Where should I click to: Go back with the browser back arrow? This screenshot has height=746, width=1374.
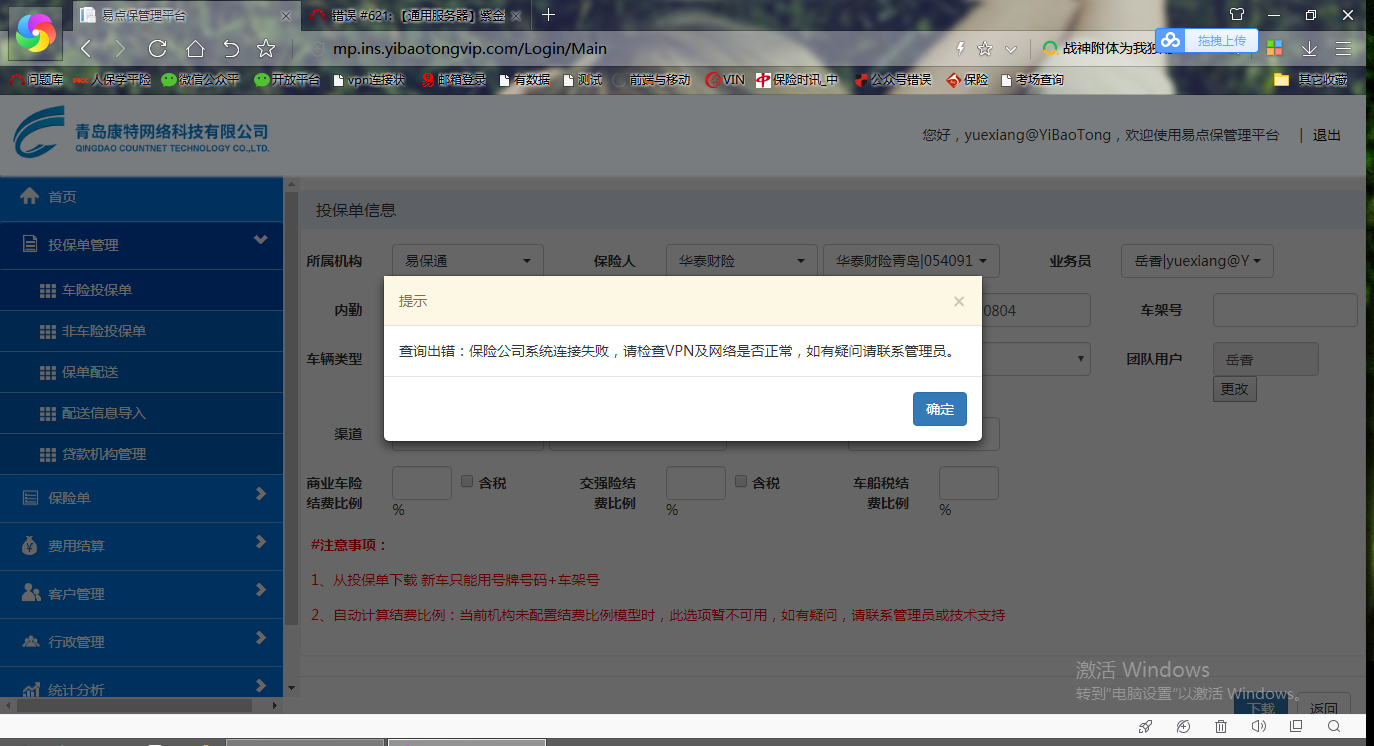(x=86, y=48)
